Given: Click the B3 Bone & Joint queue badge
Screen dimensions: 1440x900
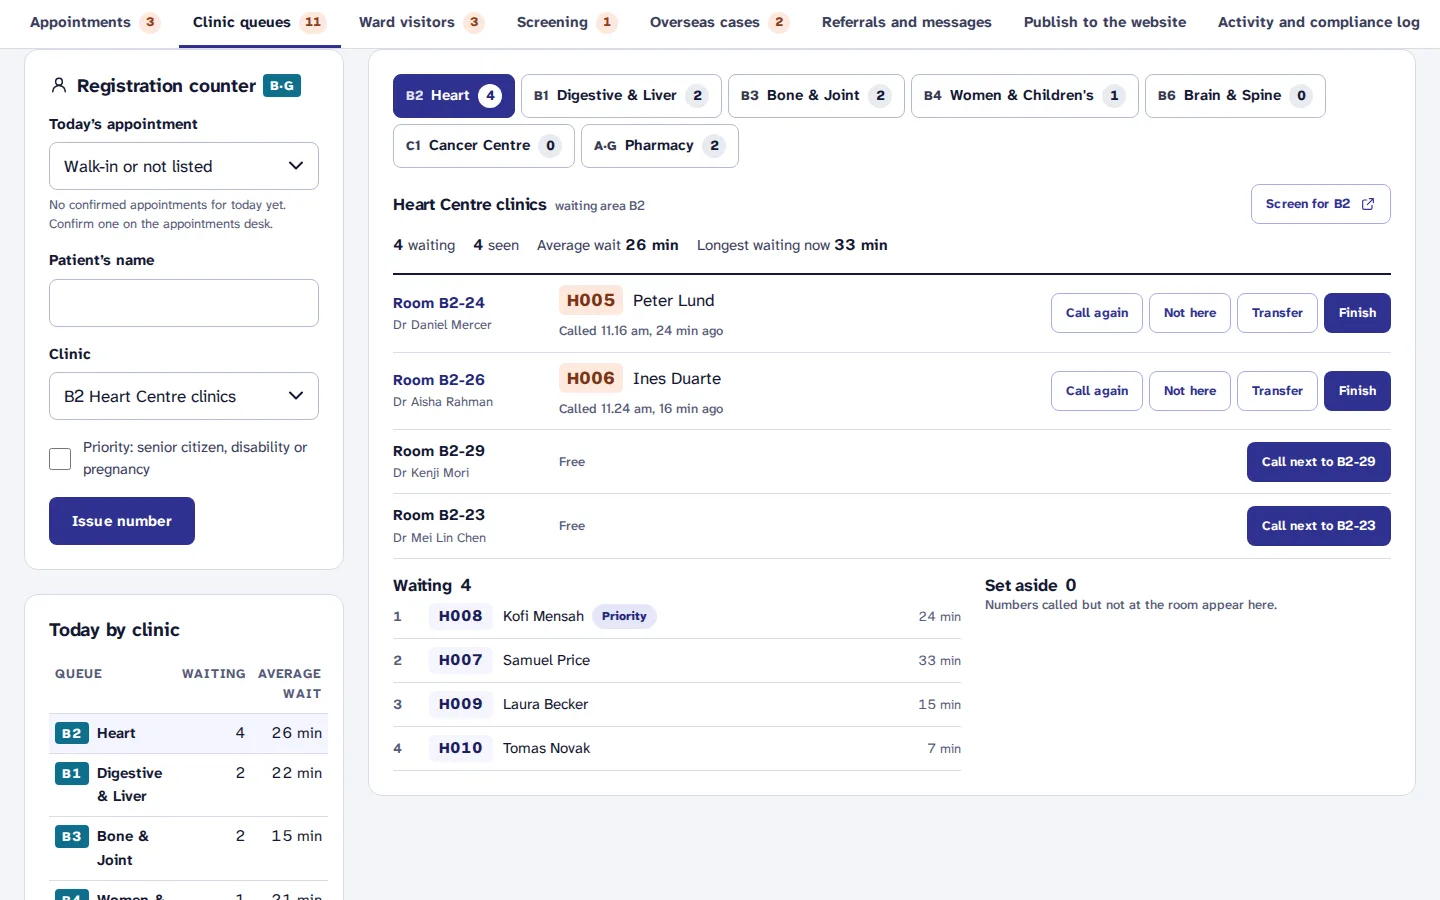Looking at the screenshot, I should [x=72, y=836].
